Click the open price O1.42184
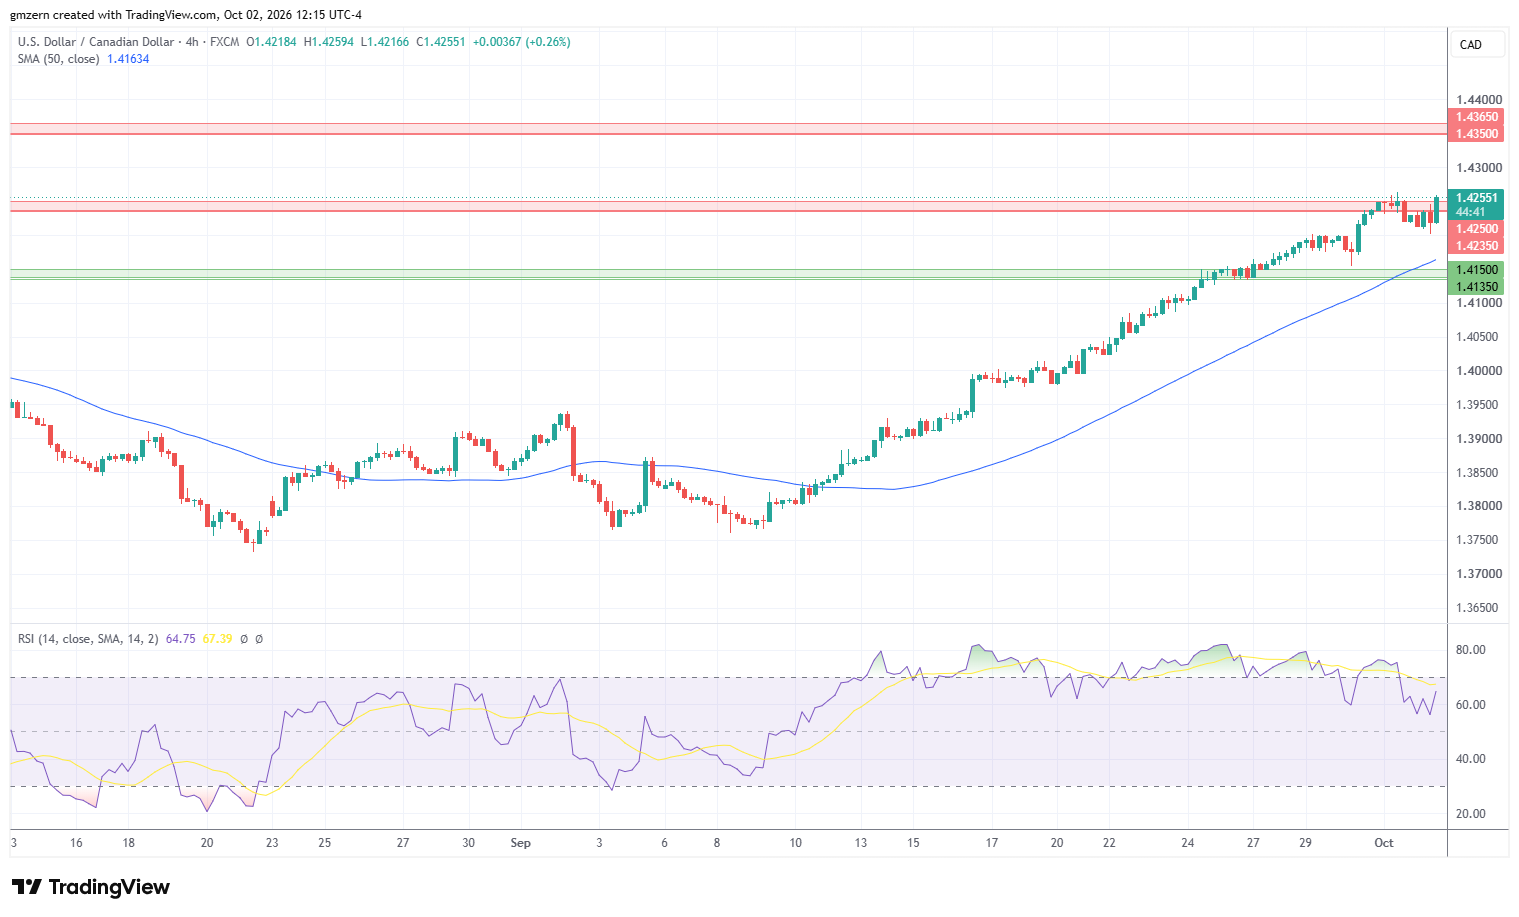 click(x=271, y=42)
